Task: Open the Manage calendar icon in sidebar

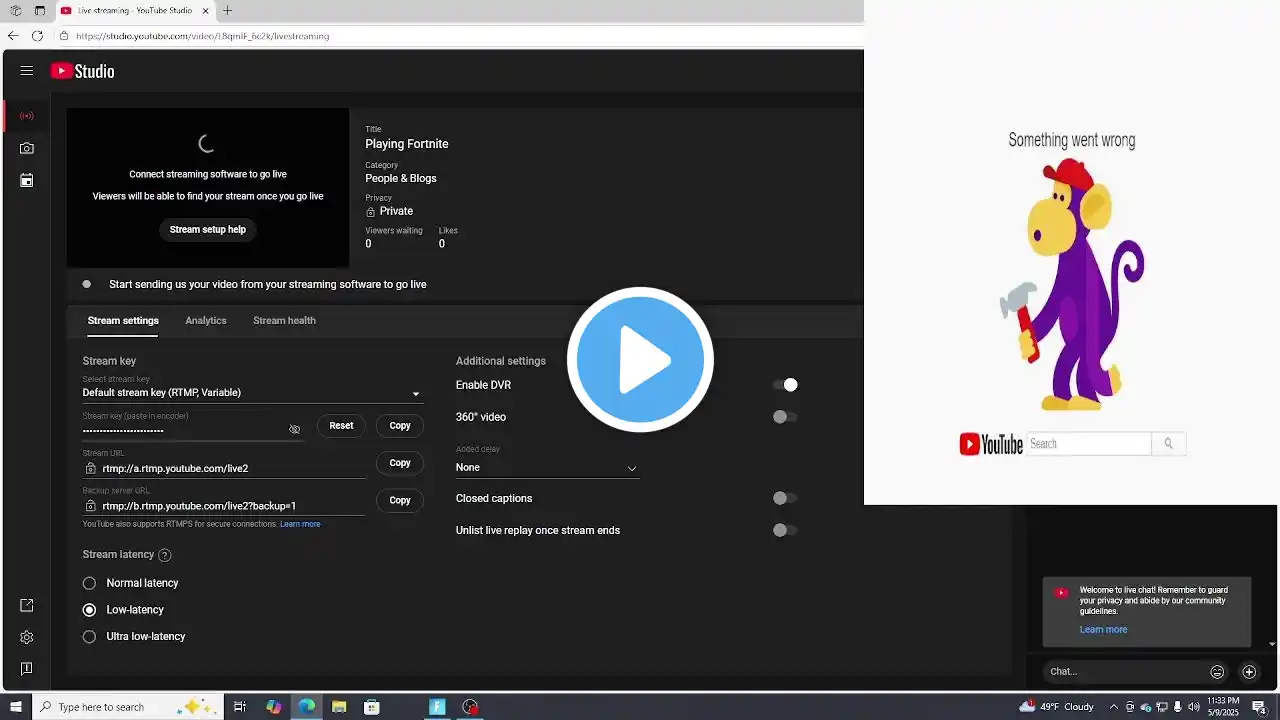Action: tap(27, 180)
